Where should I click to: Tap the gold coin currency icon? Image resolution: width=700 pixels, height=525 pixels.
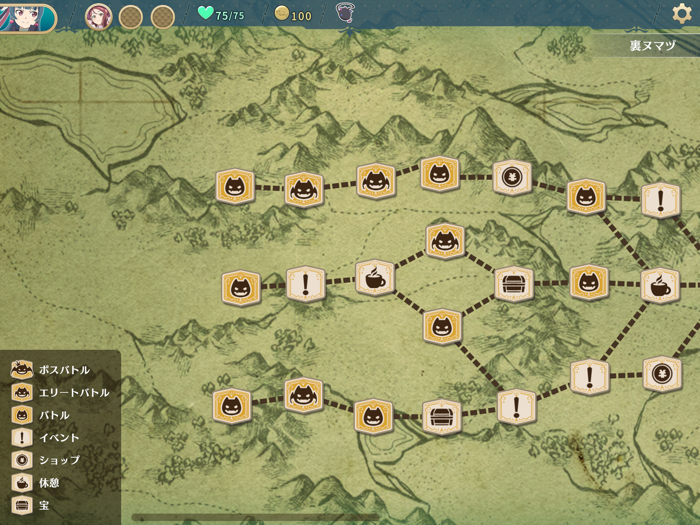[282, 14]
